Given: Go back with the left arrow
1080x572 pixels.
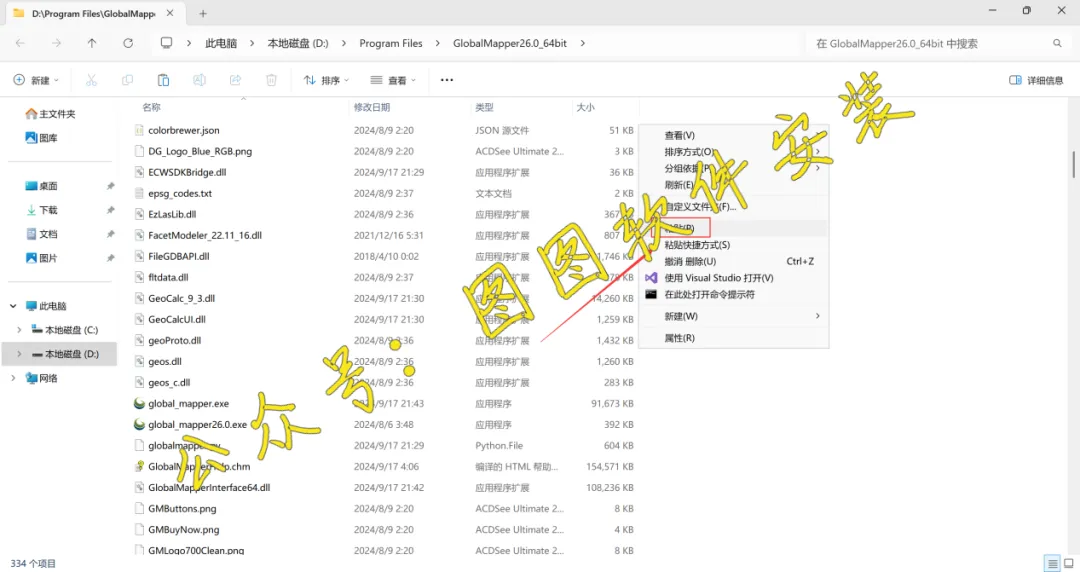Looking at the screenshot, I should pyautogui.click(x=20, y=43).
